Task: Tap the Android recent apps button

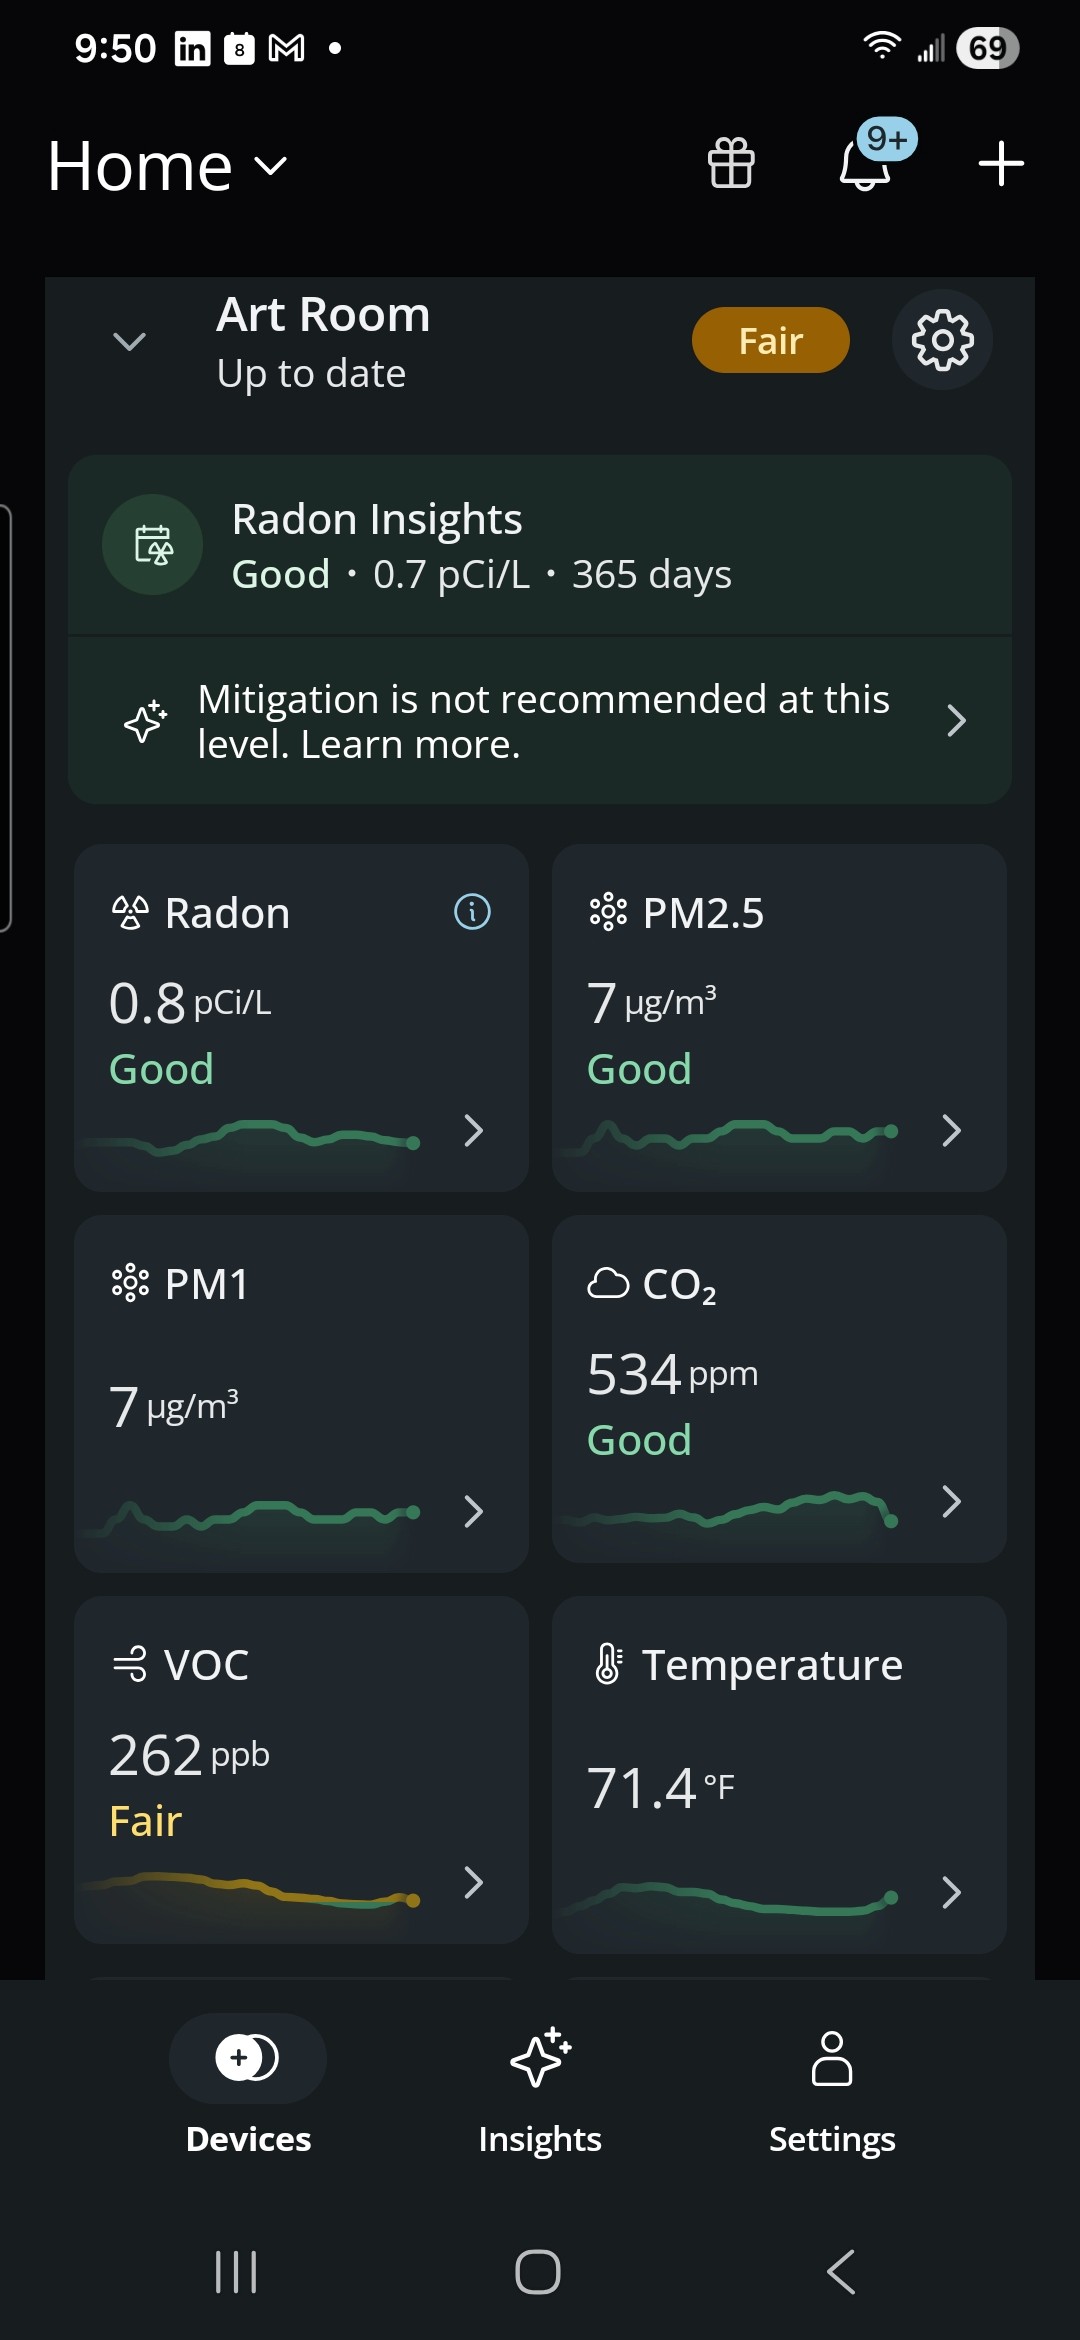Action: (237, 2272)
